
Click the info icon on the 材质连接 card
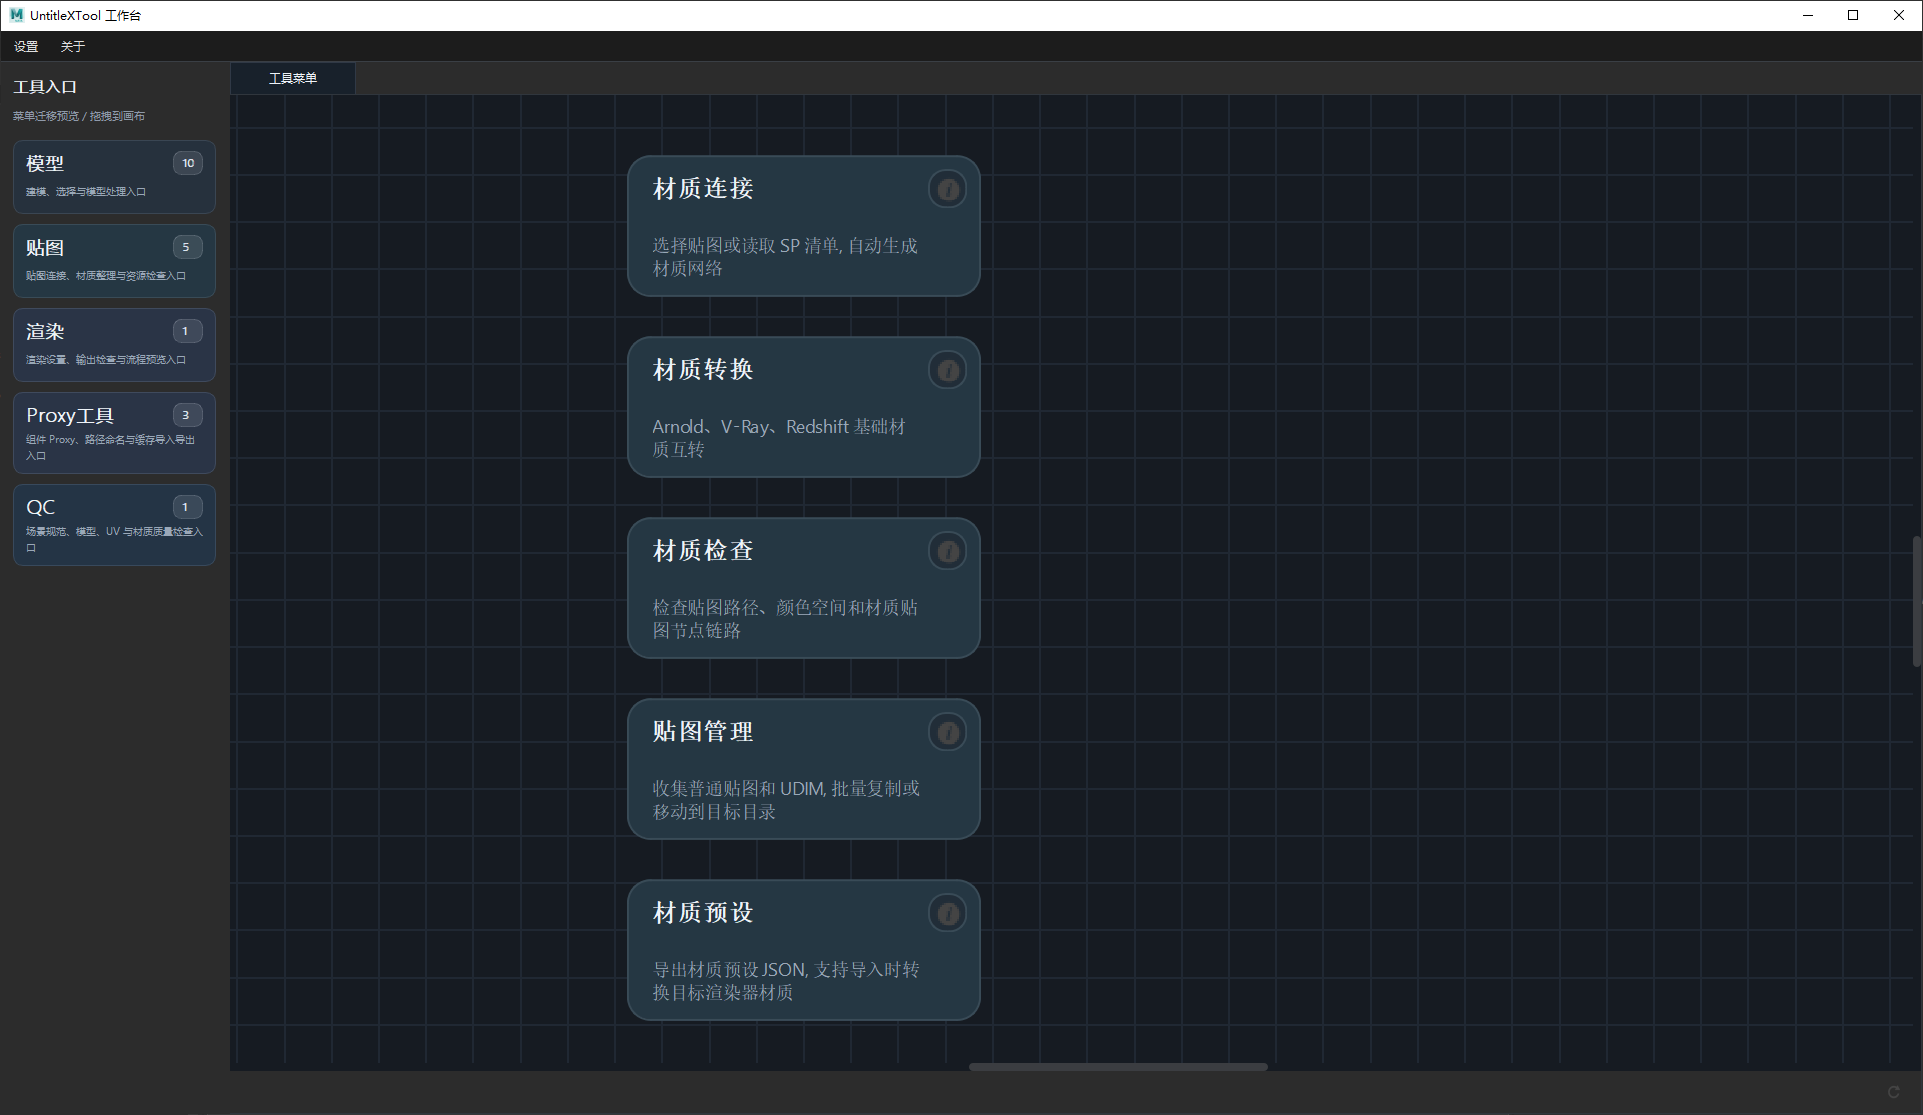(x=947, y=189)
